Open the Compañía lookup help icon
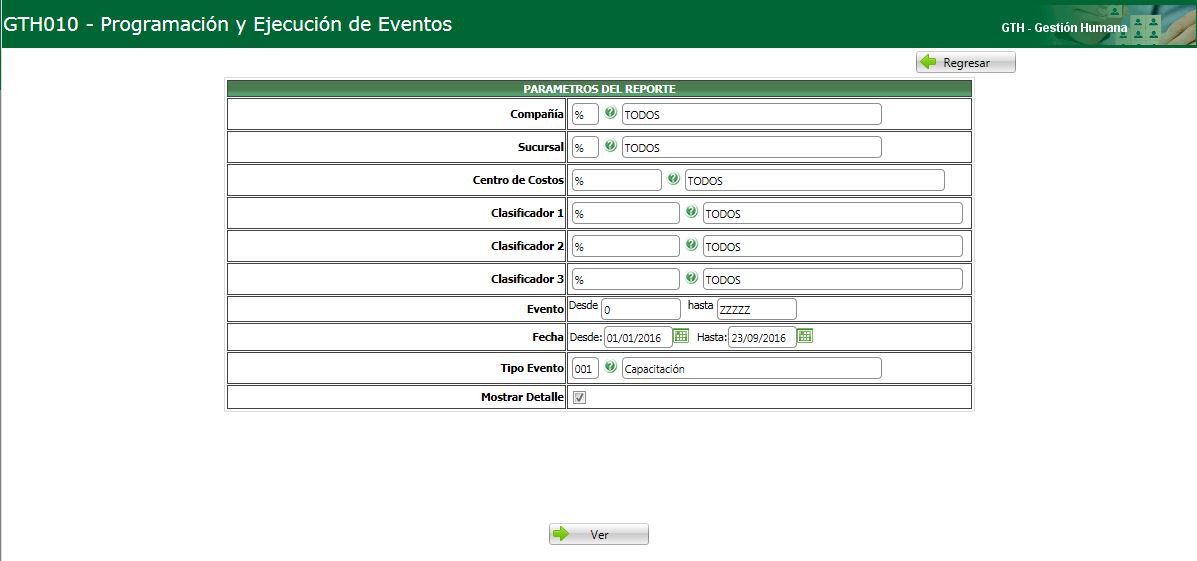The height and width of the screenshot is (561, 1197). [x=611, y=113]
